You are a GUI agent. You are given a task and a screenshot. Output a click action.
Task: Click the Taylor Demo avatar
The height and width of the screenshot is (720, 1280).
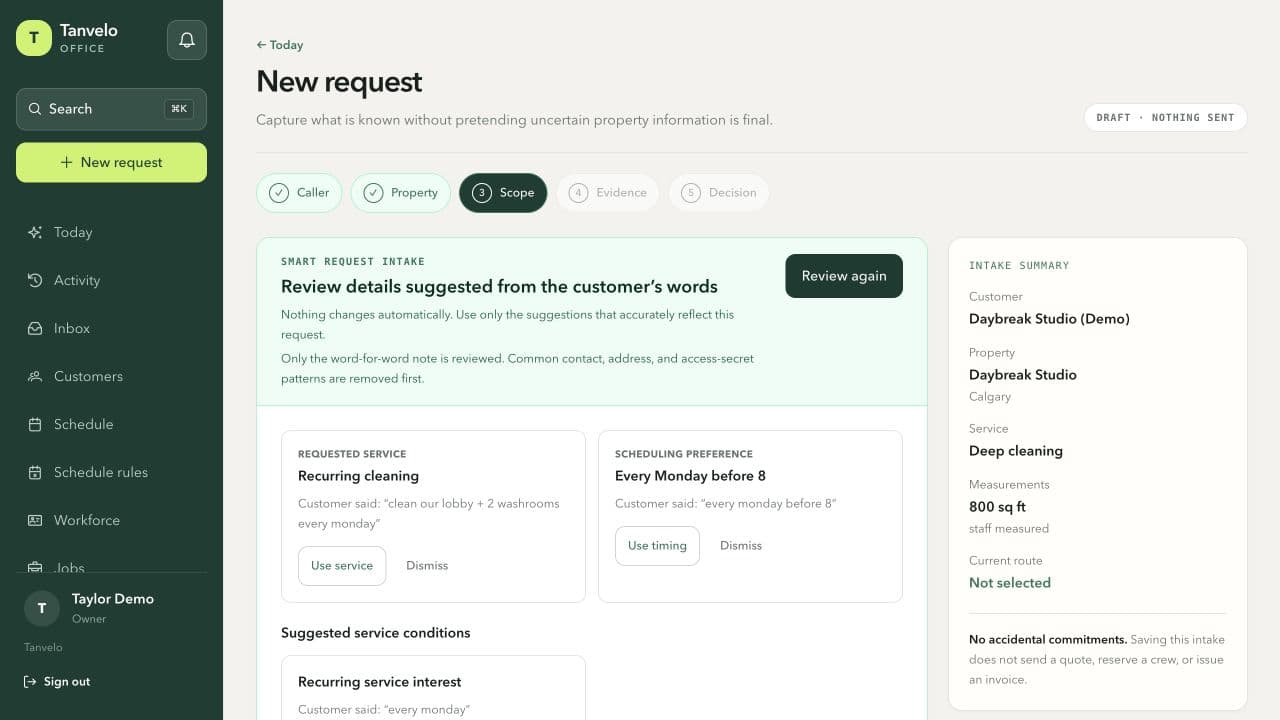coord(42,608)
